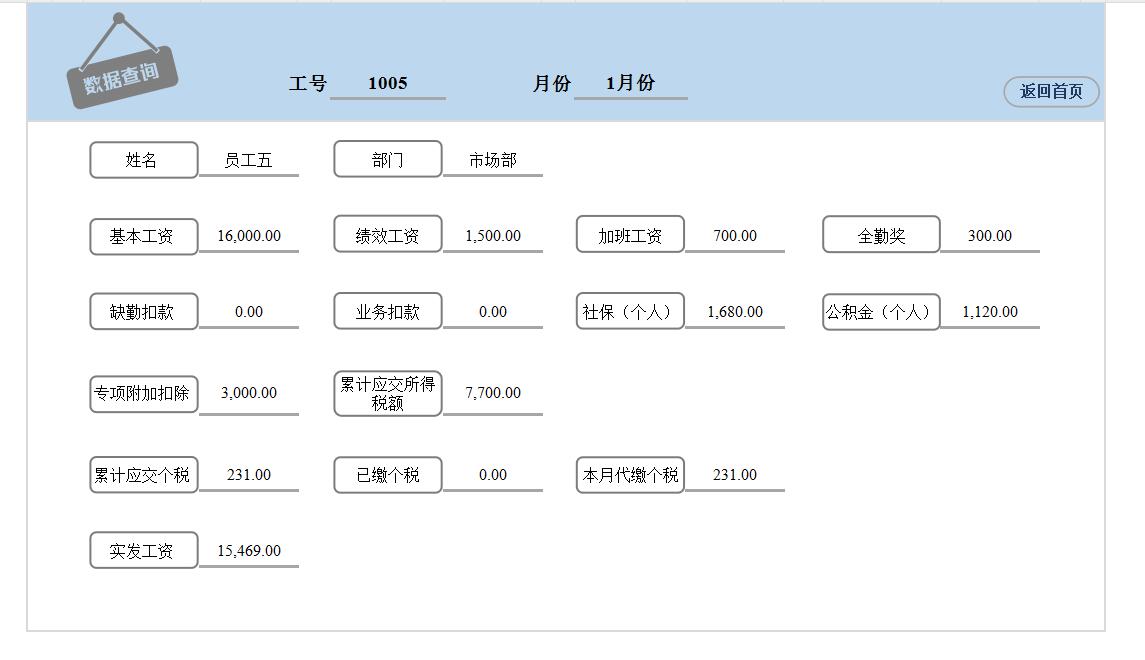Click the 累计应交所得税额 label box

388,393
